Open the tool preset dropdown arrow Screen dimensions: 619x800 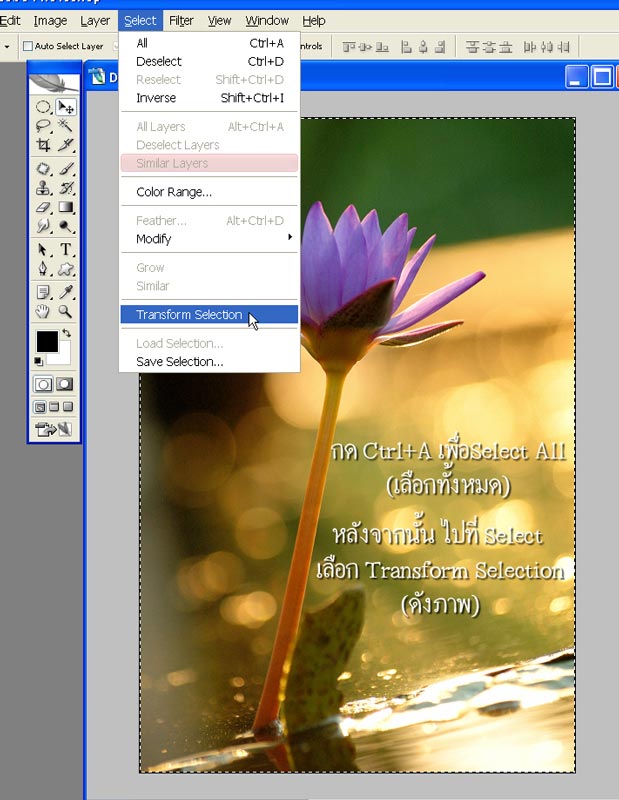7,46
